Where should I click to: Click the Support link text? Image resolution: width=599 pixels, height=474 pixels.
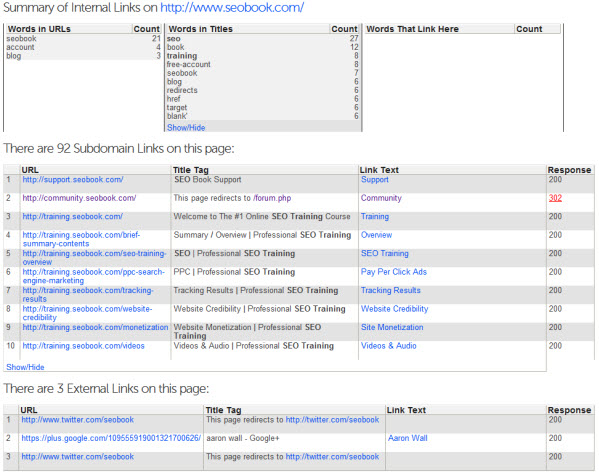click(375, 180)
